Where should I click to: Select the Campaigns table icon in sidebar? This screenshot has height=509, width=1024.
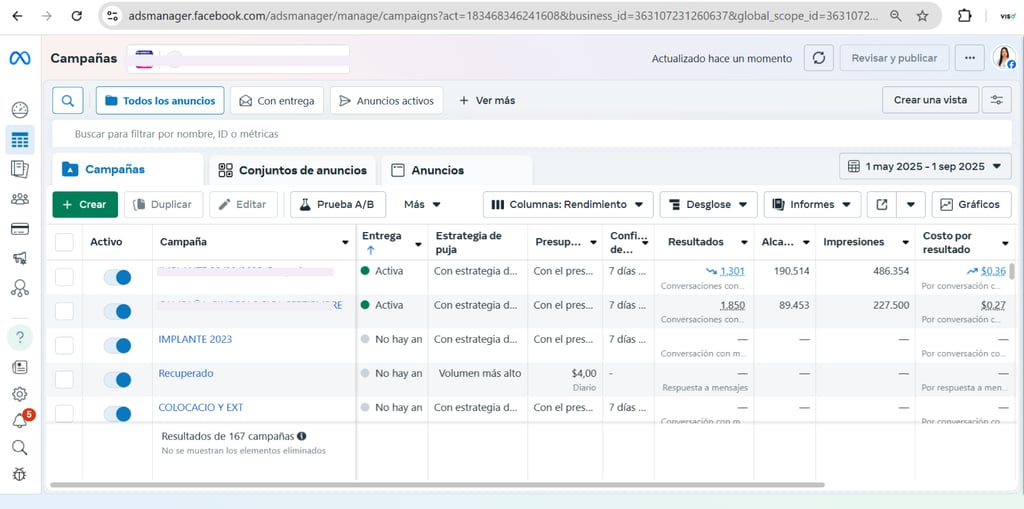(x=20, y=140)
